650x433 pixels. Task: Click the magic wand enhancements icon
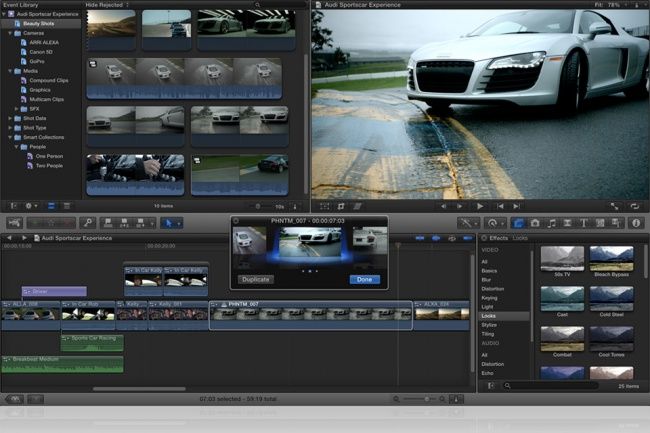469,223
